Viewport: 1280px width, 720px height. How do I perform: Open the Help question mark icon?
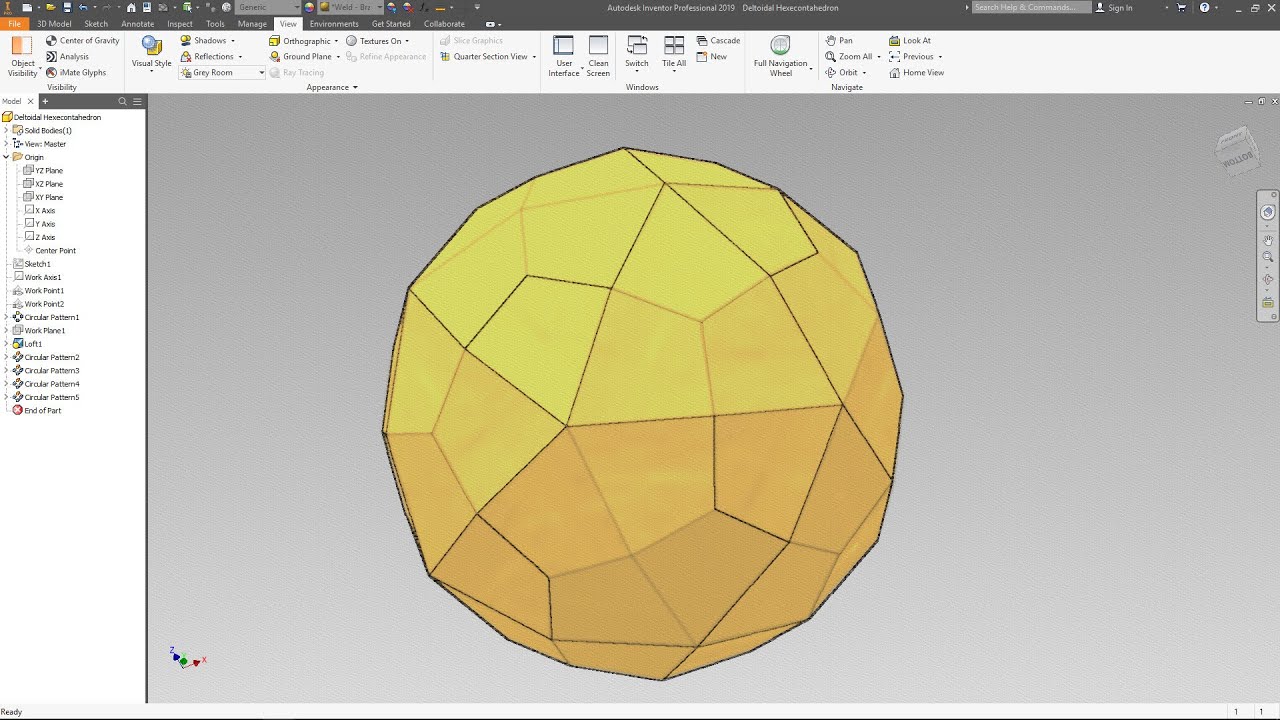(x=1204, y=7)
